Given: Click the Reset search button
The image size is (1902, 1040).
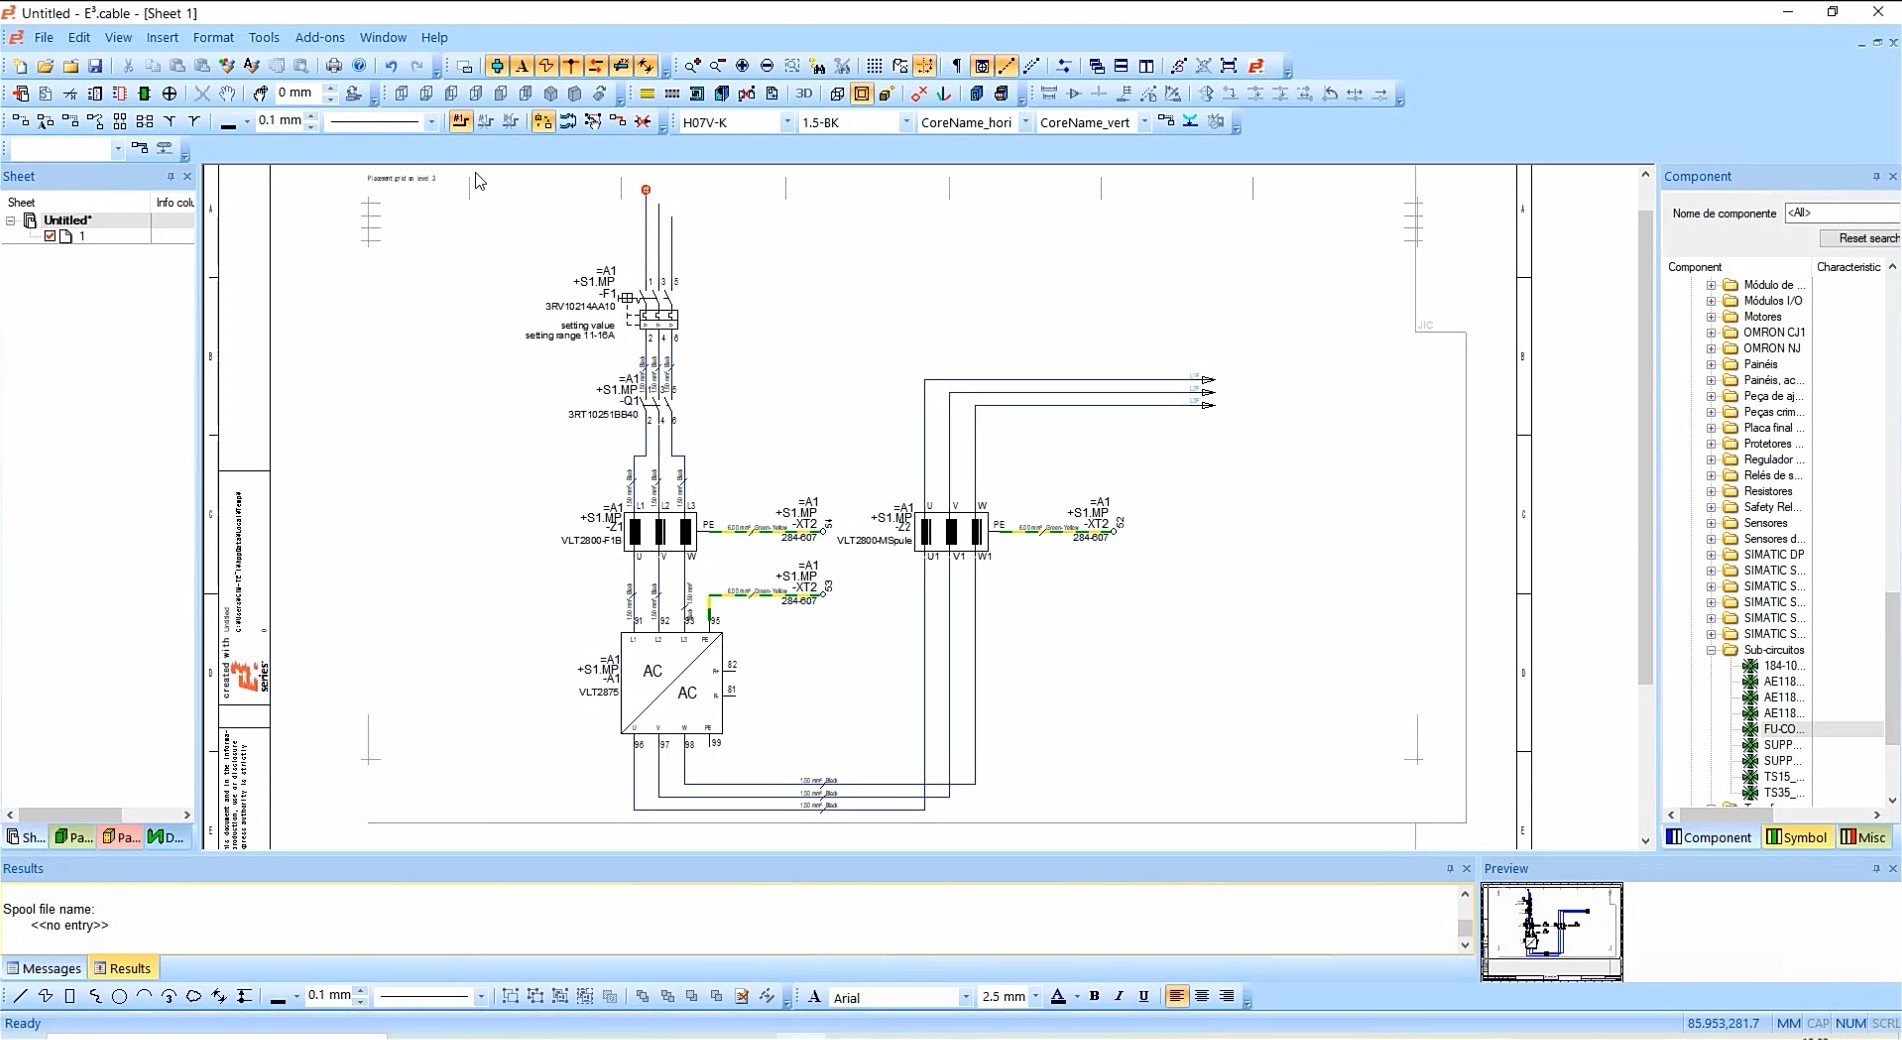Looking at the screenshot, I should 1858,238.
